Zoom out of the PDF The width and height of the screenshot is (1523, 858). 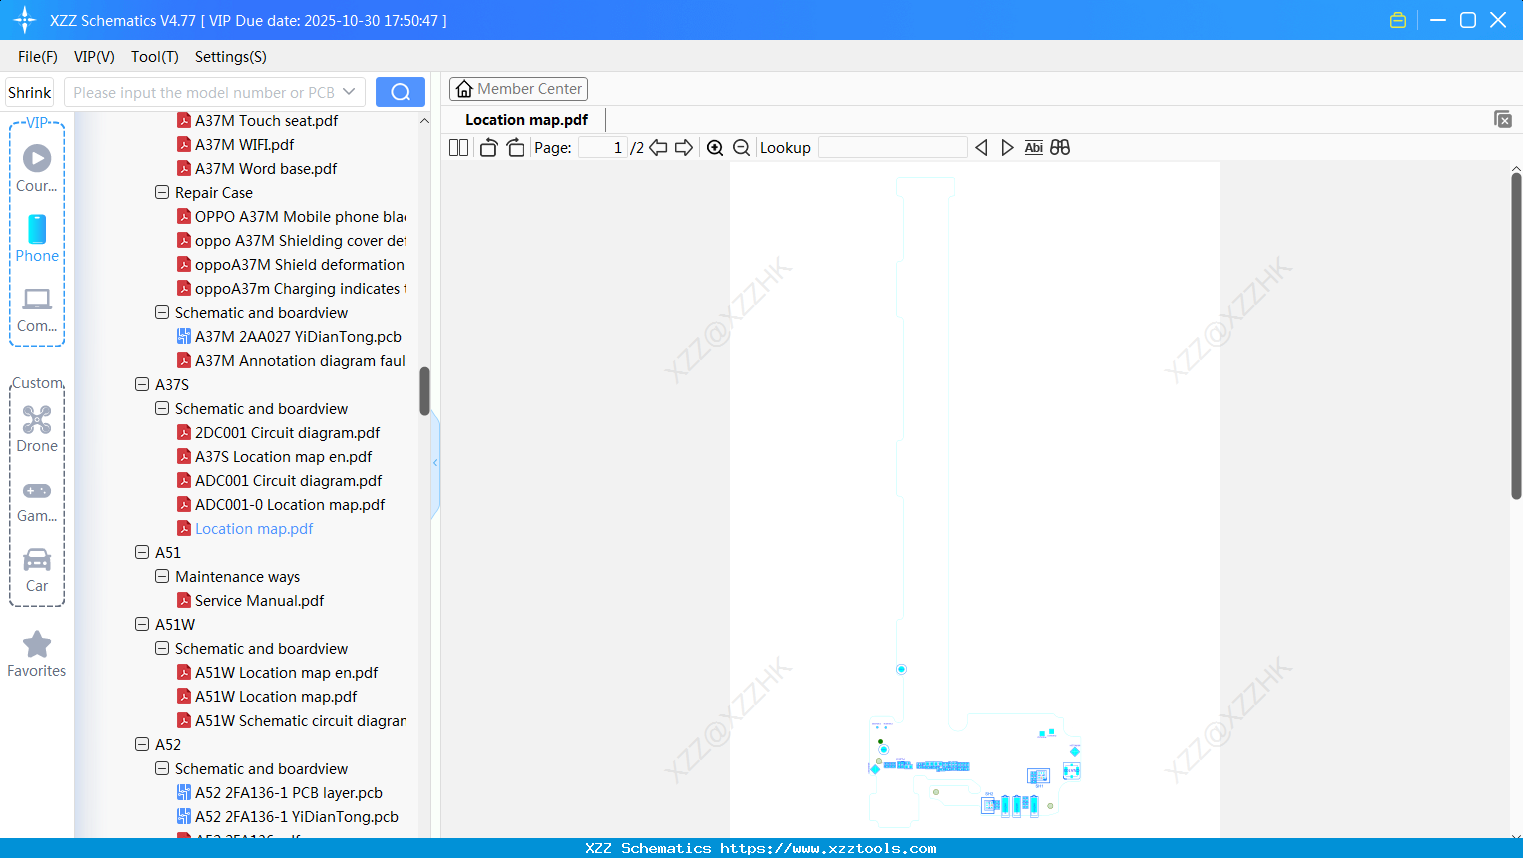pyautogui.click(x=741, y=148)
